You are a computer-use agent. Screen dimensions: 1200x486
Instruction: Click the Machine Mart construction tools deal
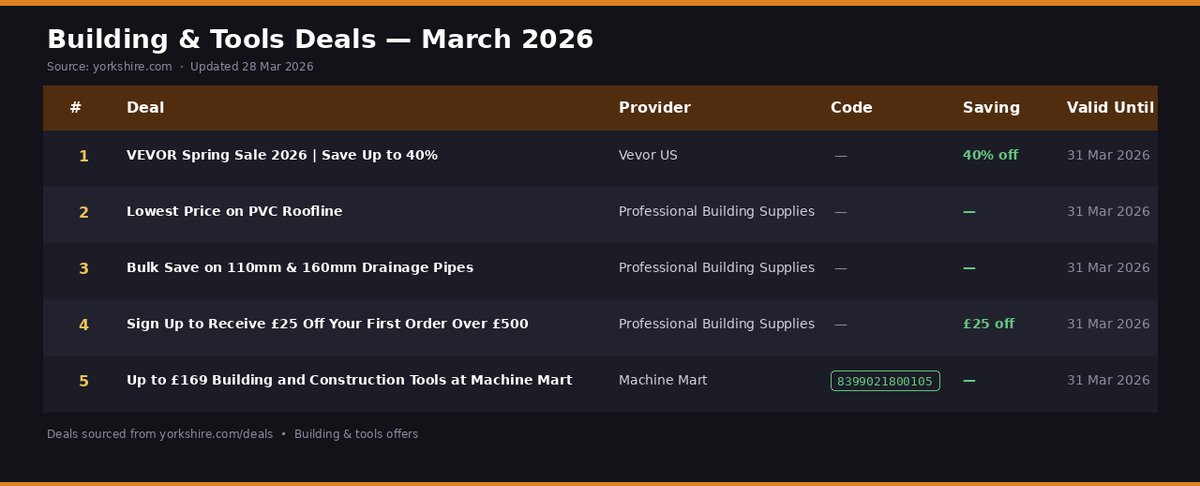[x=349, y=380]
